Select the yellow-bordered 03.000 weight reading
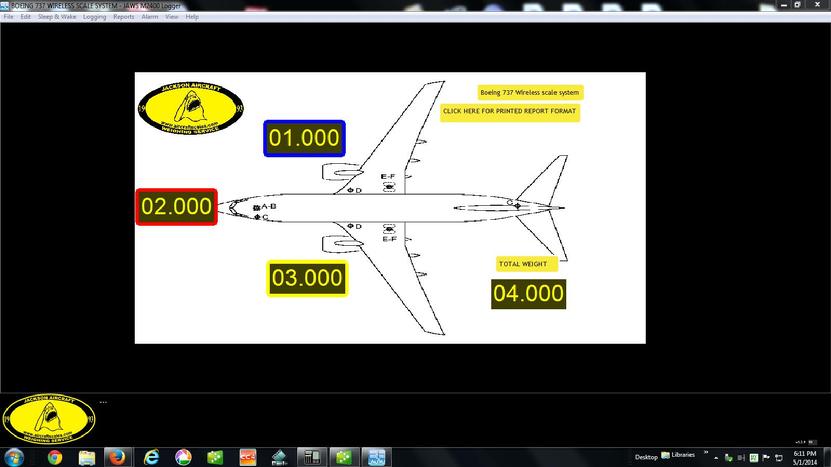 [307, 278]
